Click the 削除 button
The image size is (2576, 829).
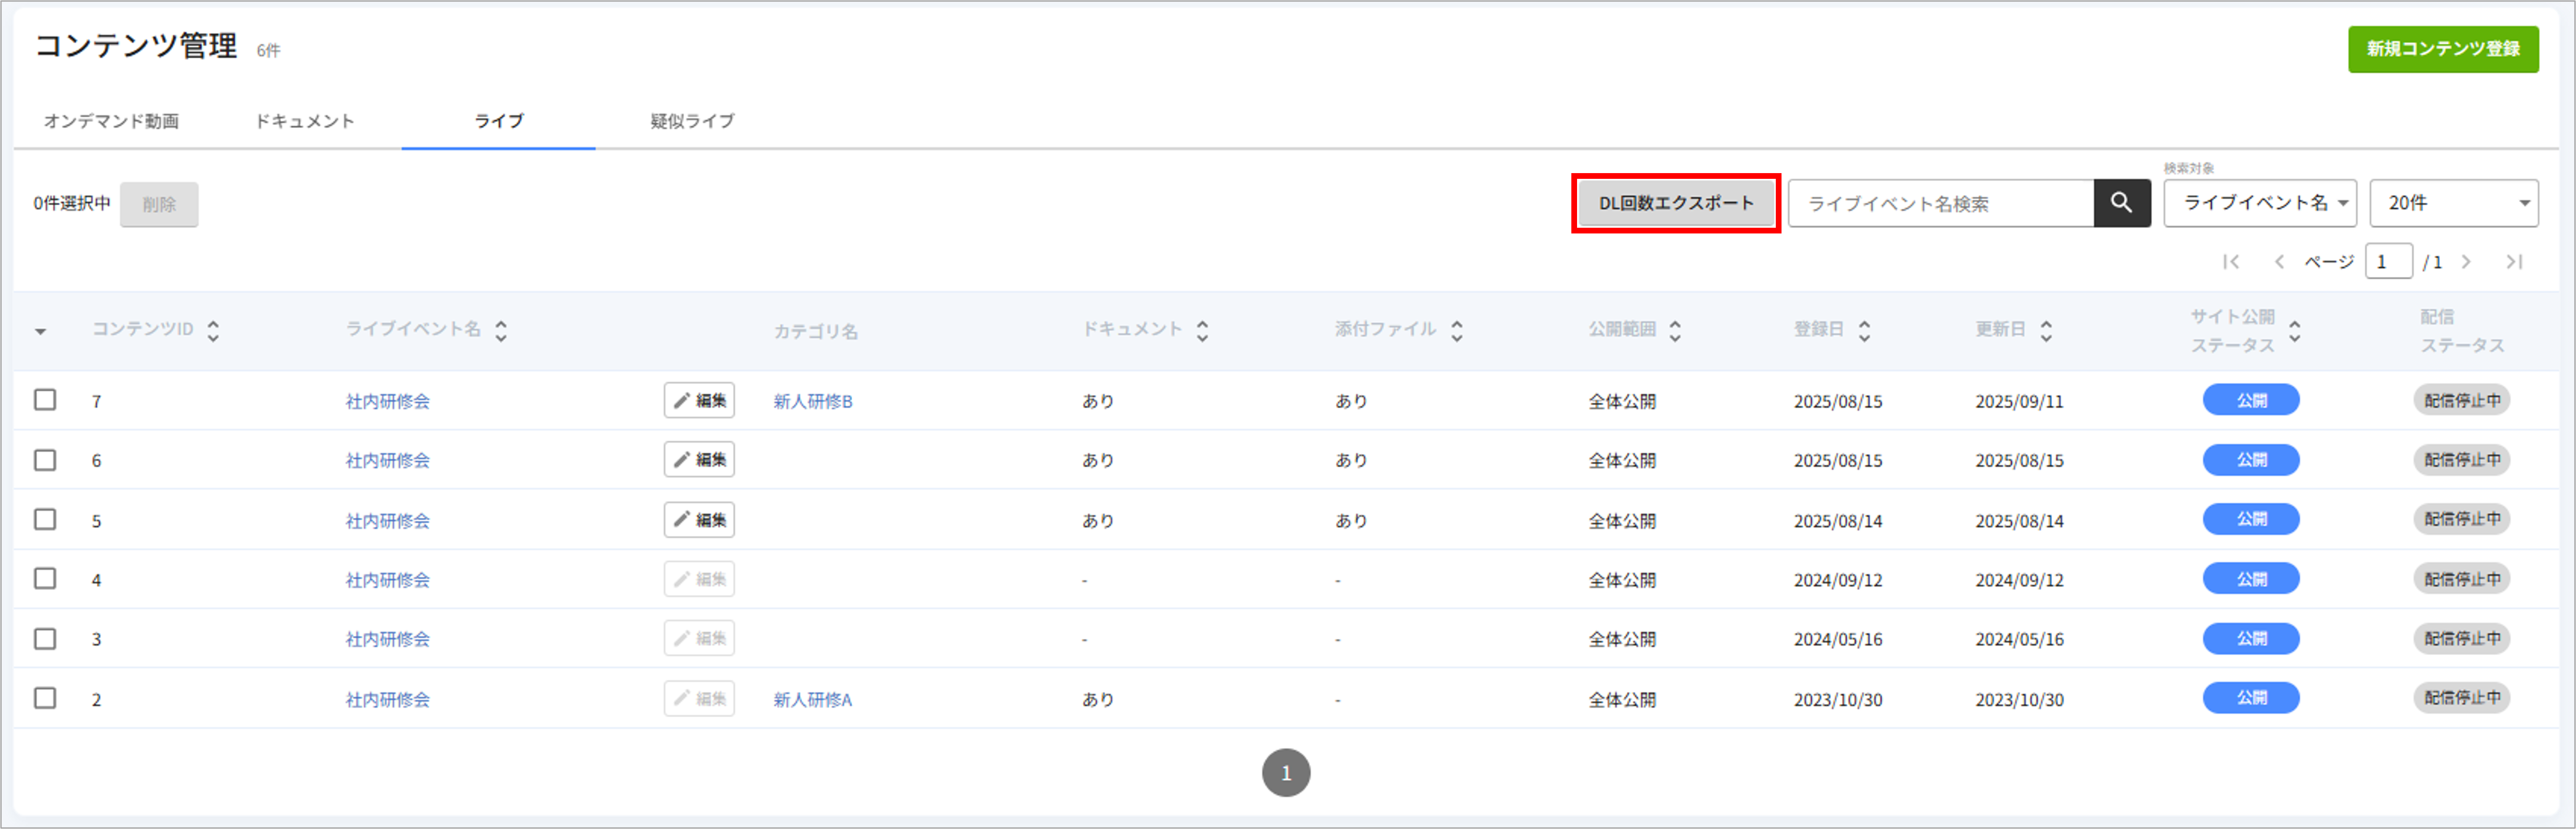pos(159,204)
